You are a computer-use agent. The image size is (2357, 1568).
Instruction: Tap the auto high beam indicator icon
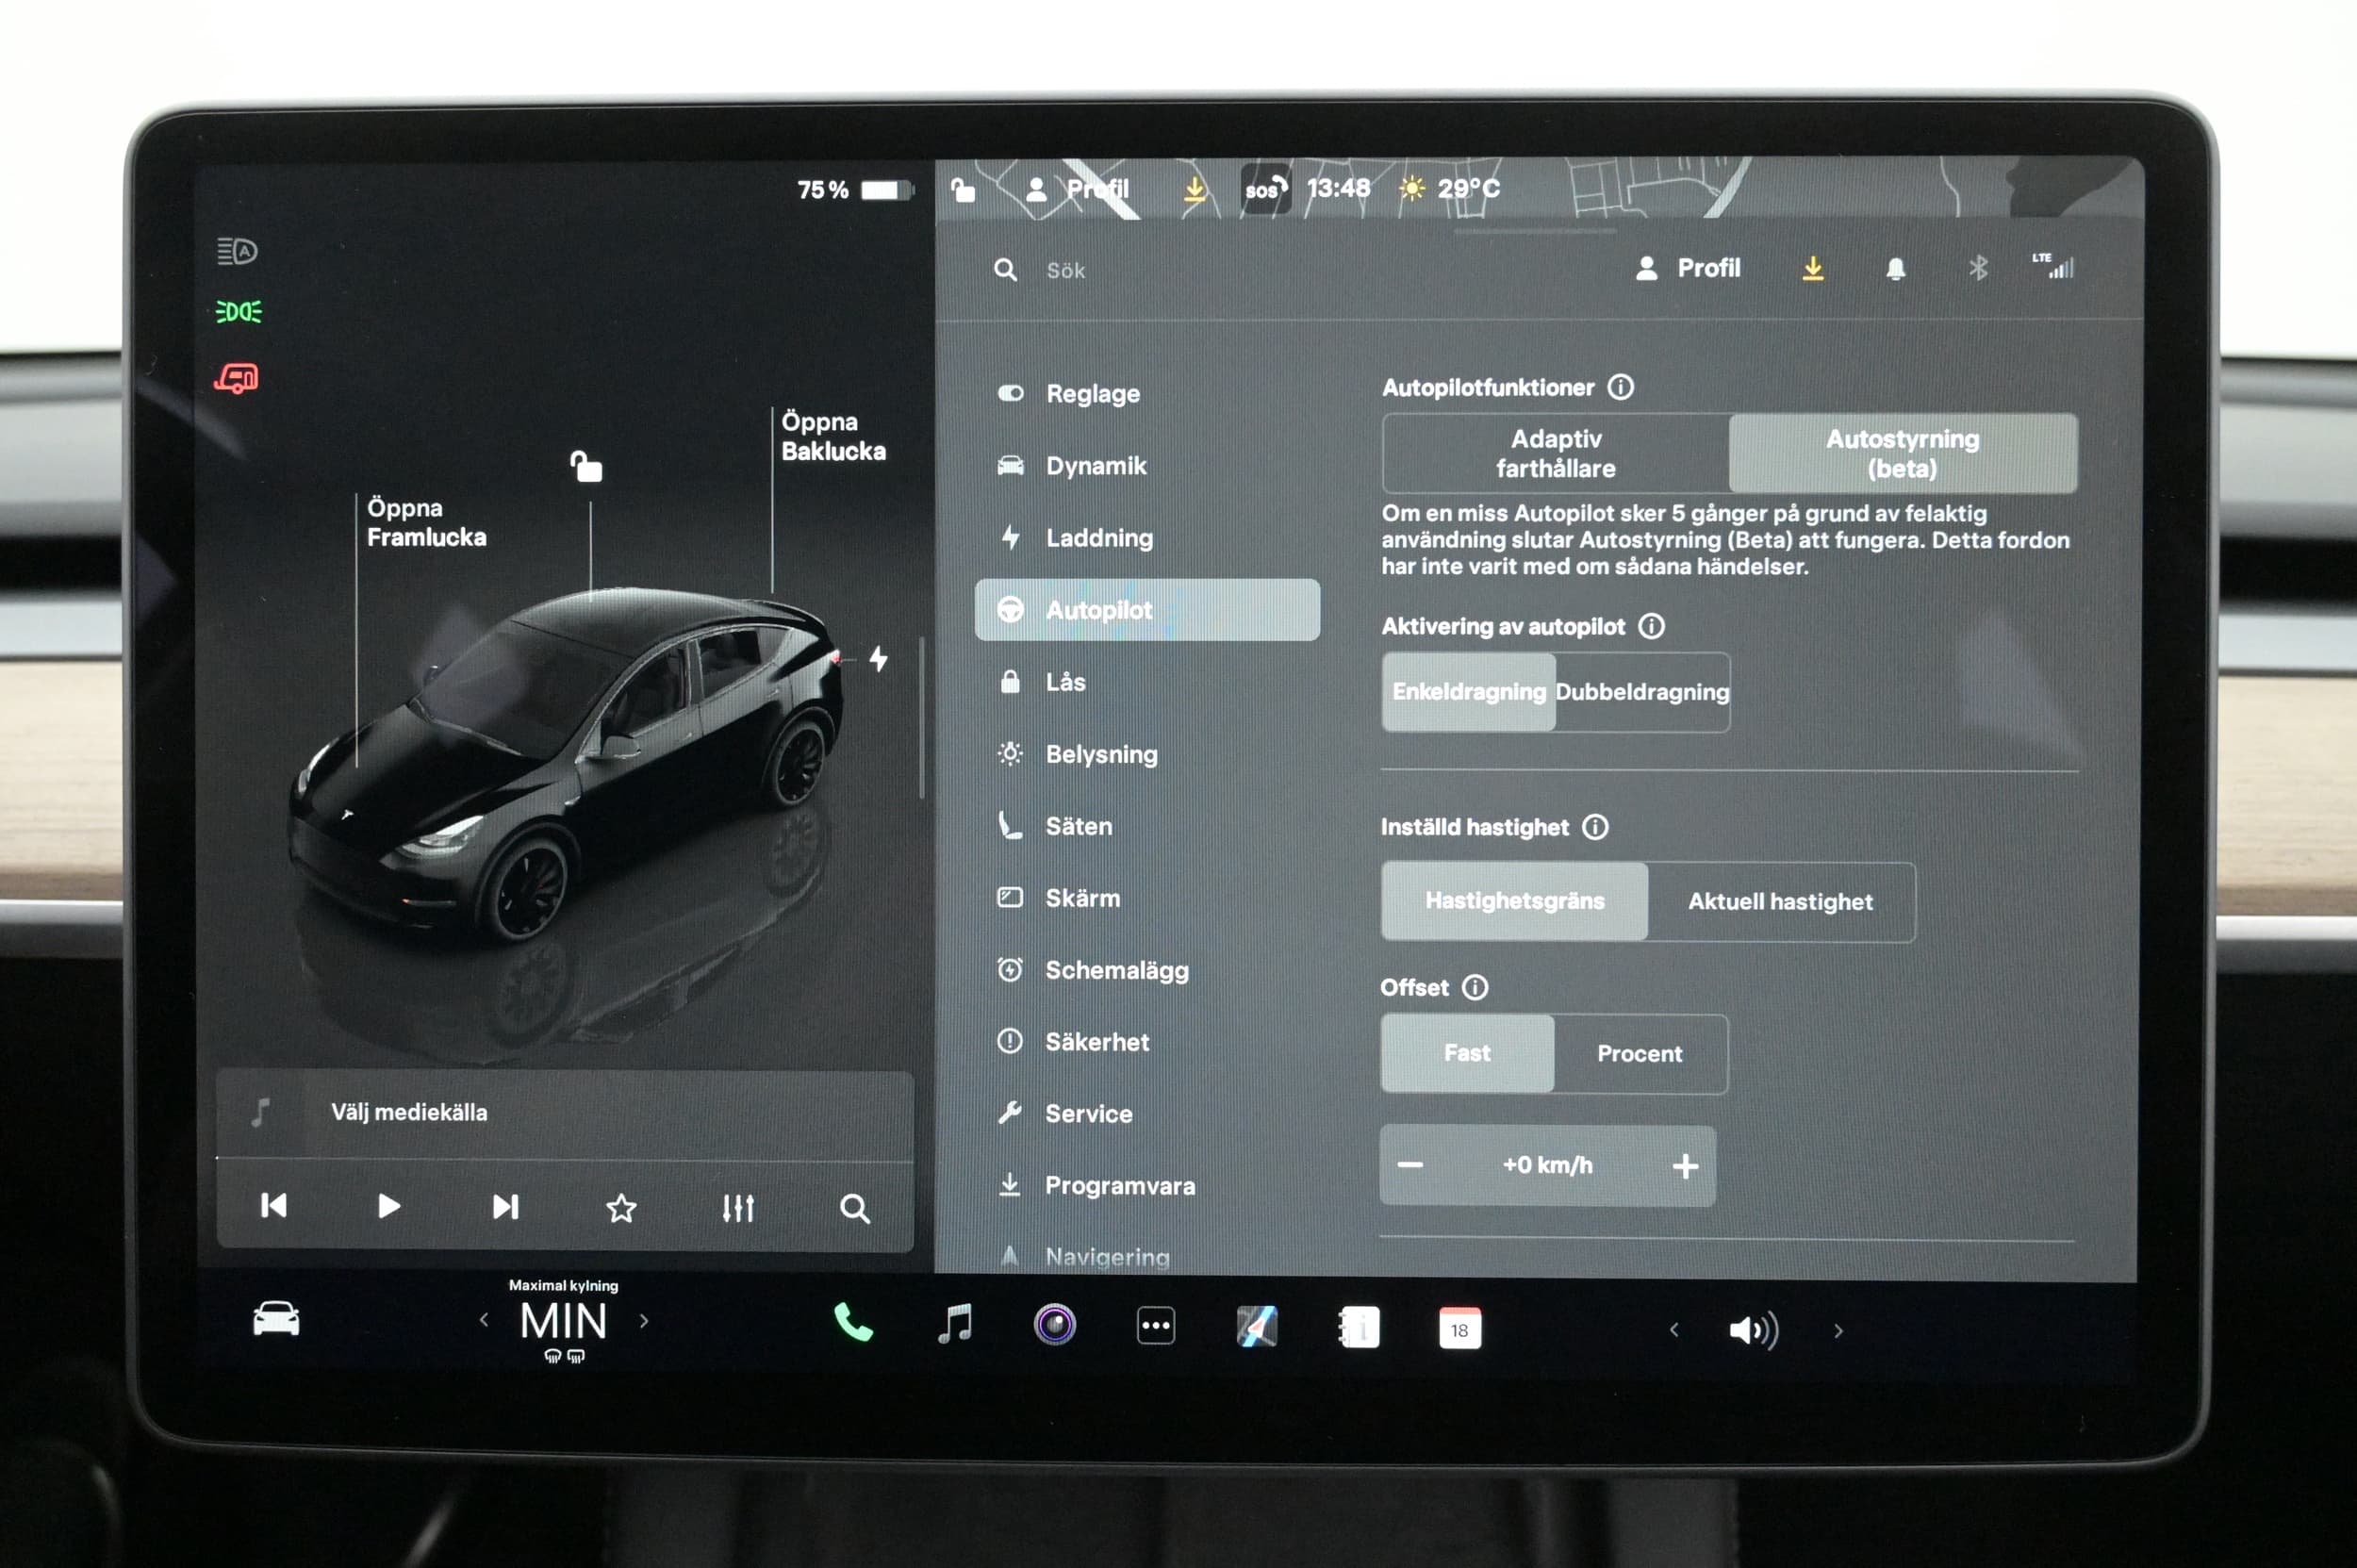pyautogui.click(x=237, y=250)
